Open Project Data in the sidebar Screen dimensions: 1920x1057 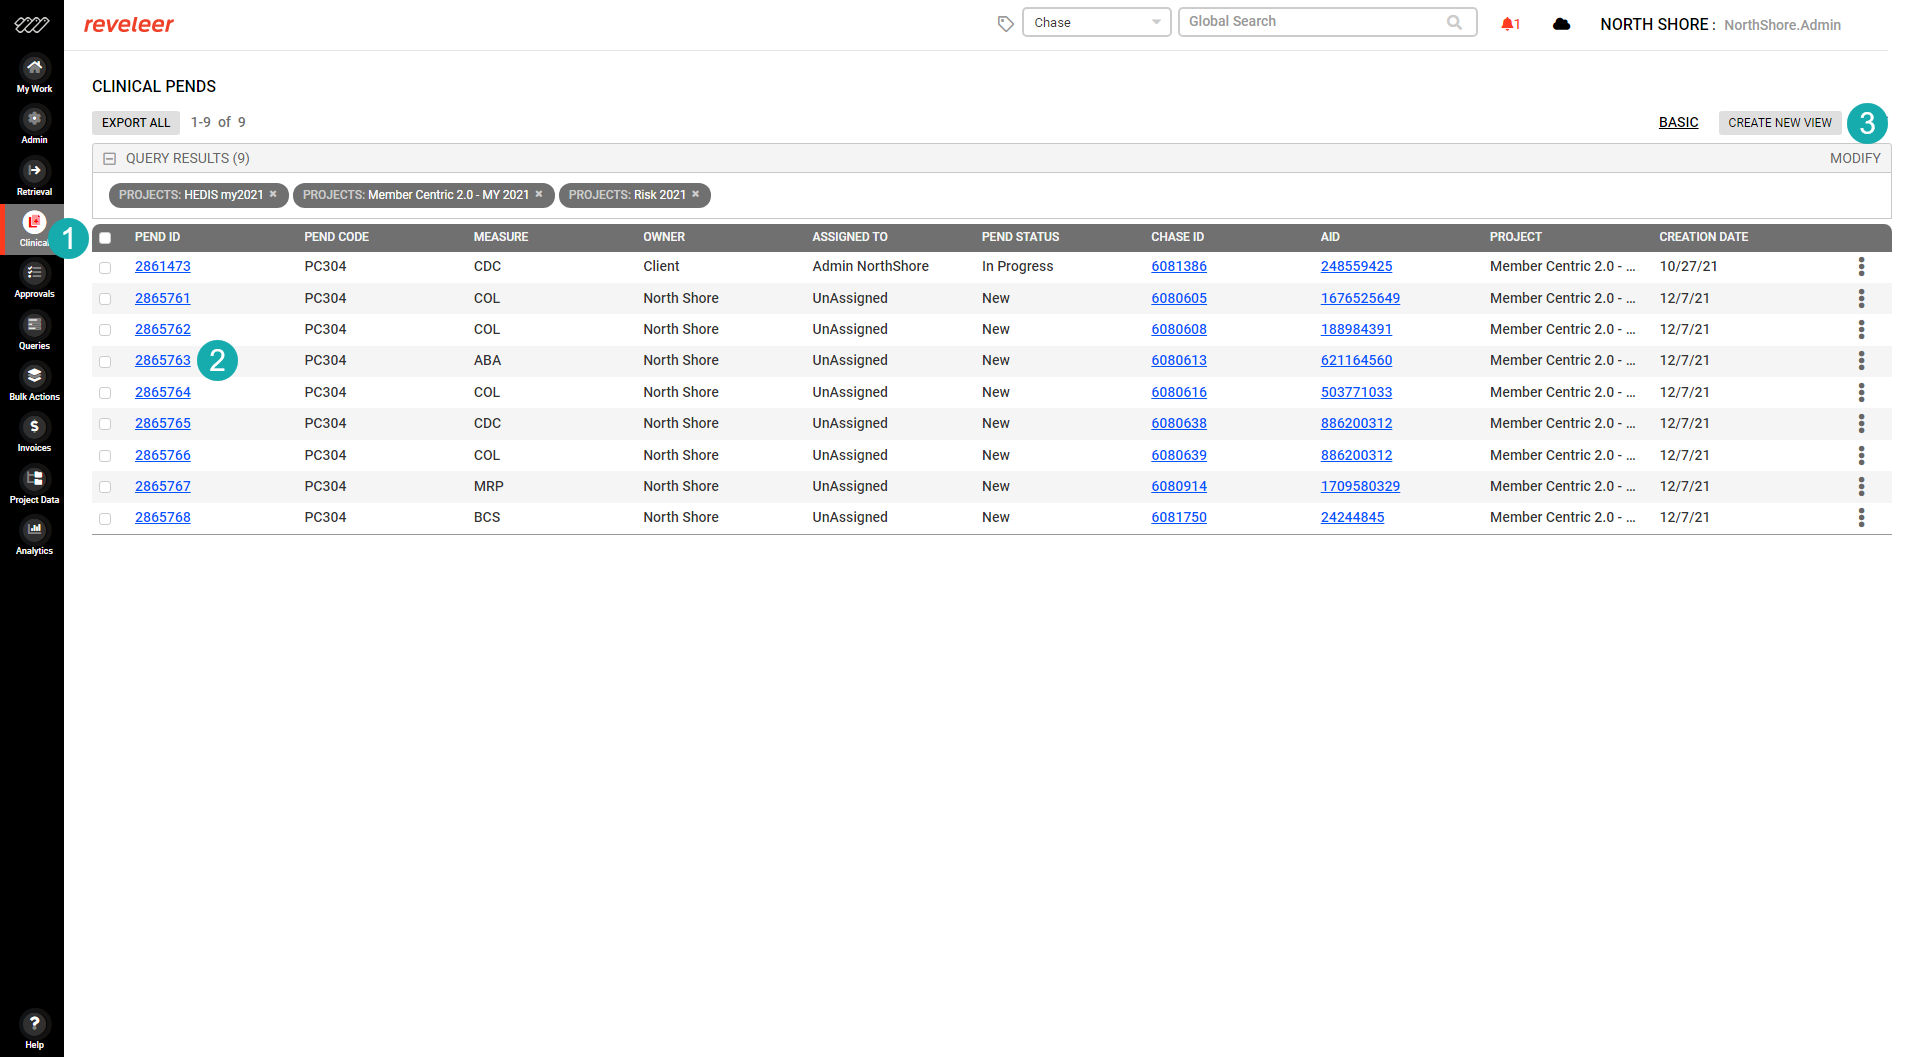click(34, 486)
